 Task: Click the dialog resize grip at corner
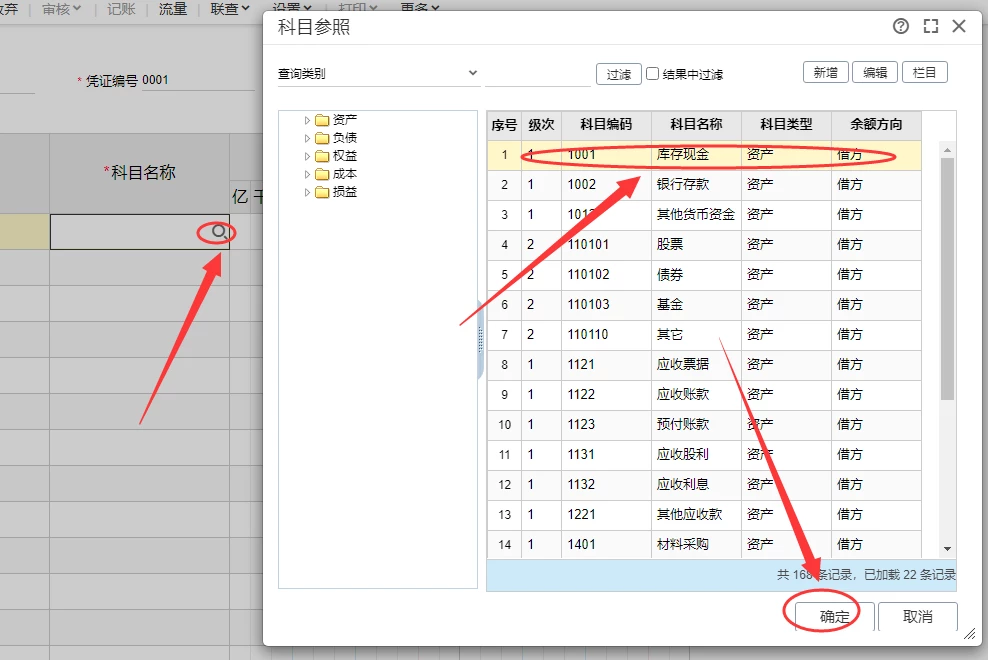[968, 634]
